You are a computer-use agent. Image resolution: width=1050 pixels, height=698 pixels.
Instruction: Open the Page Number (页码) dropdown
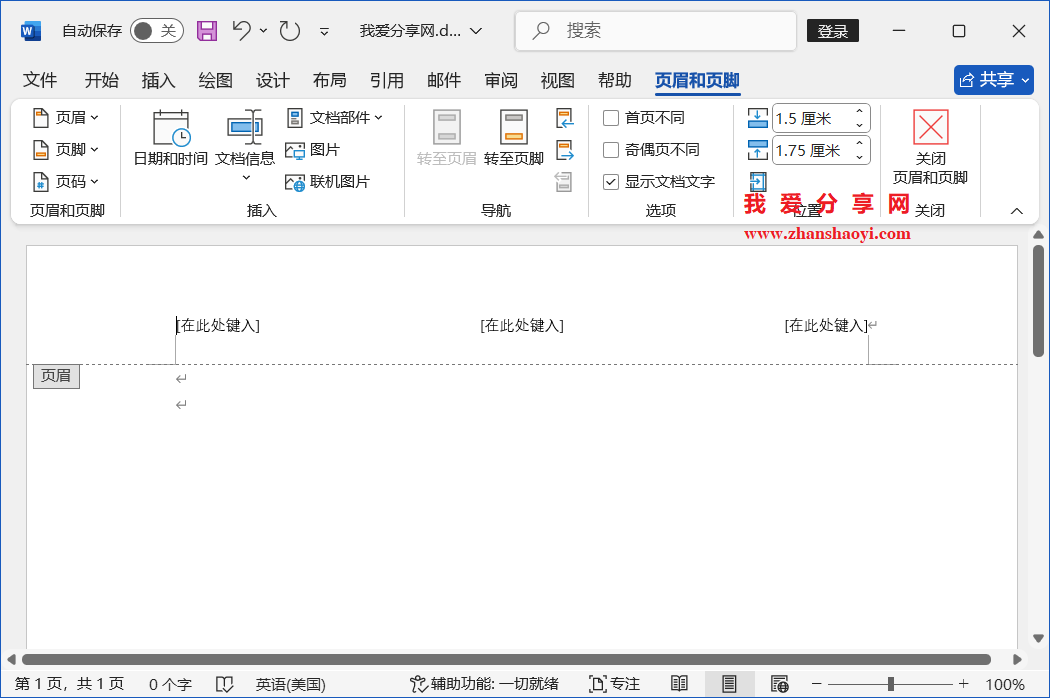(x=66, y=182)
